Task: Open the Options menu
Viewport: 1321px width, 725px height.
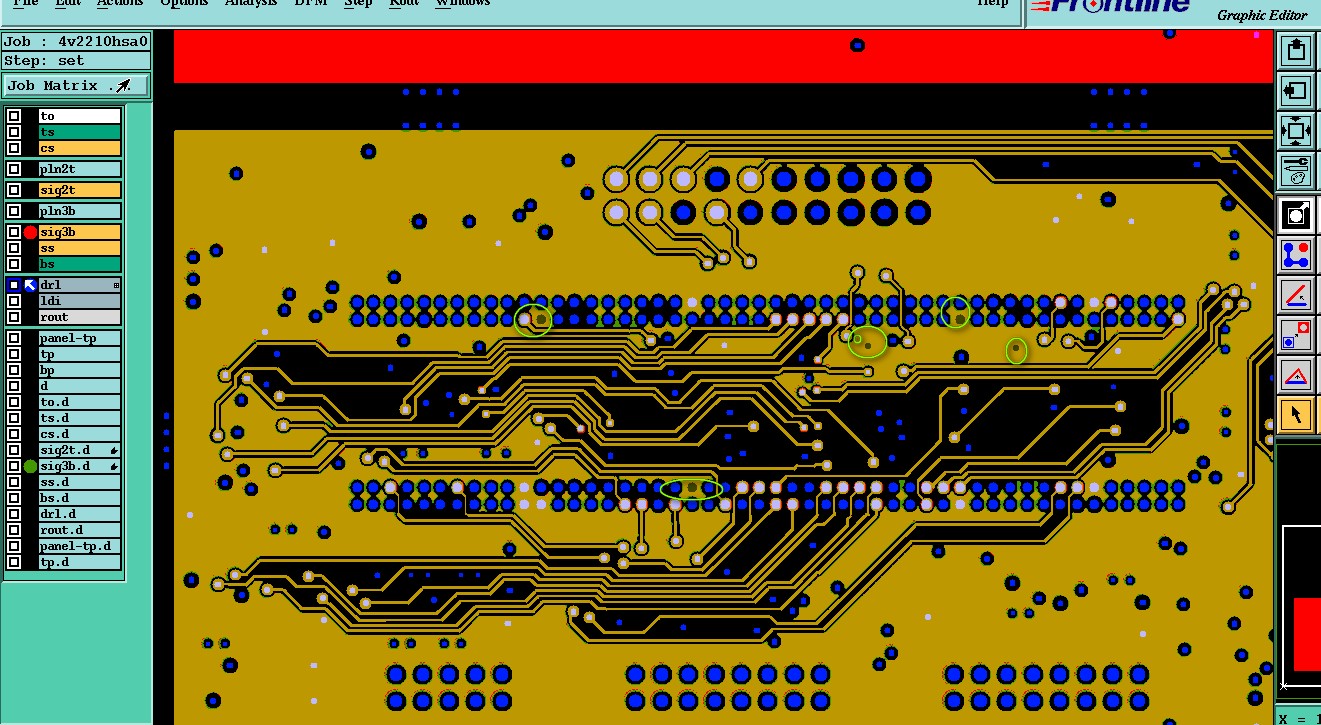Action: (184, 3)
